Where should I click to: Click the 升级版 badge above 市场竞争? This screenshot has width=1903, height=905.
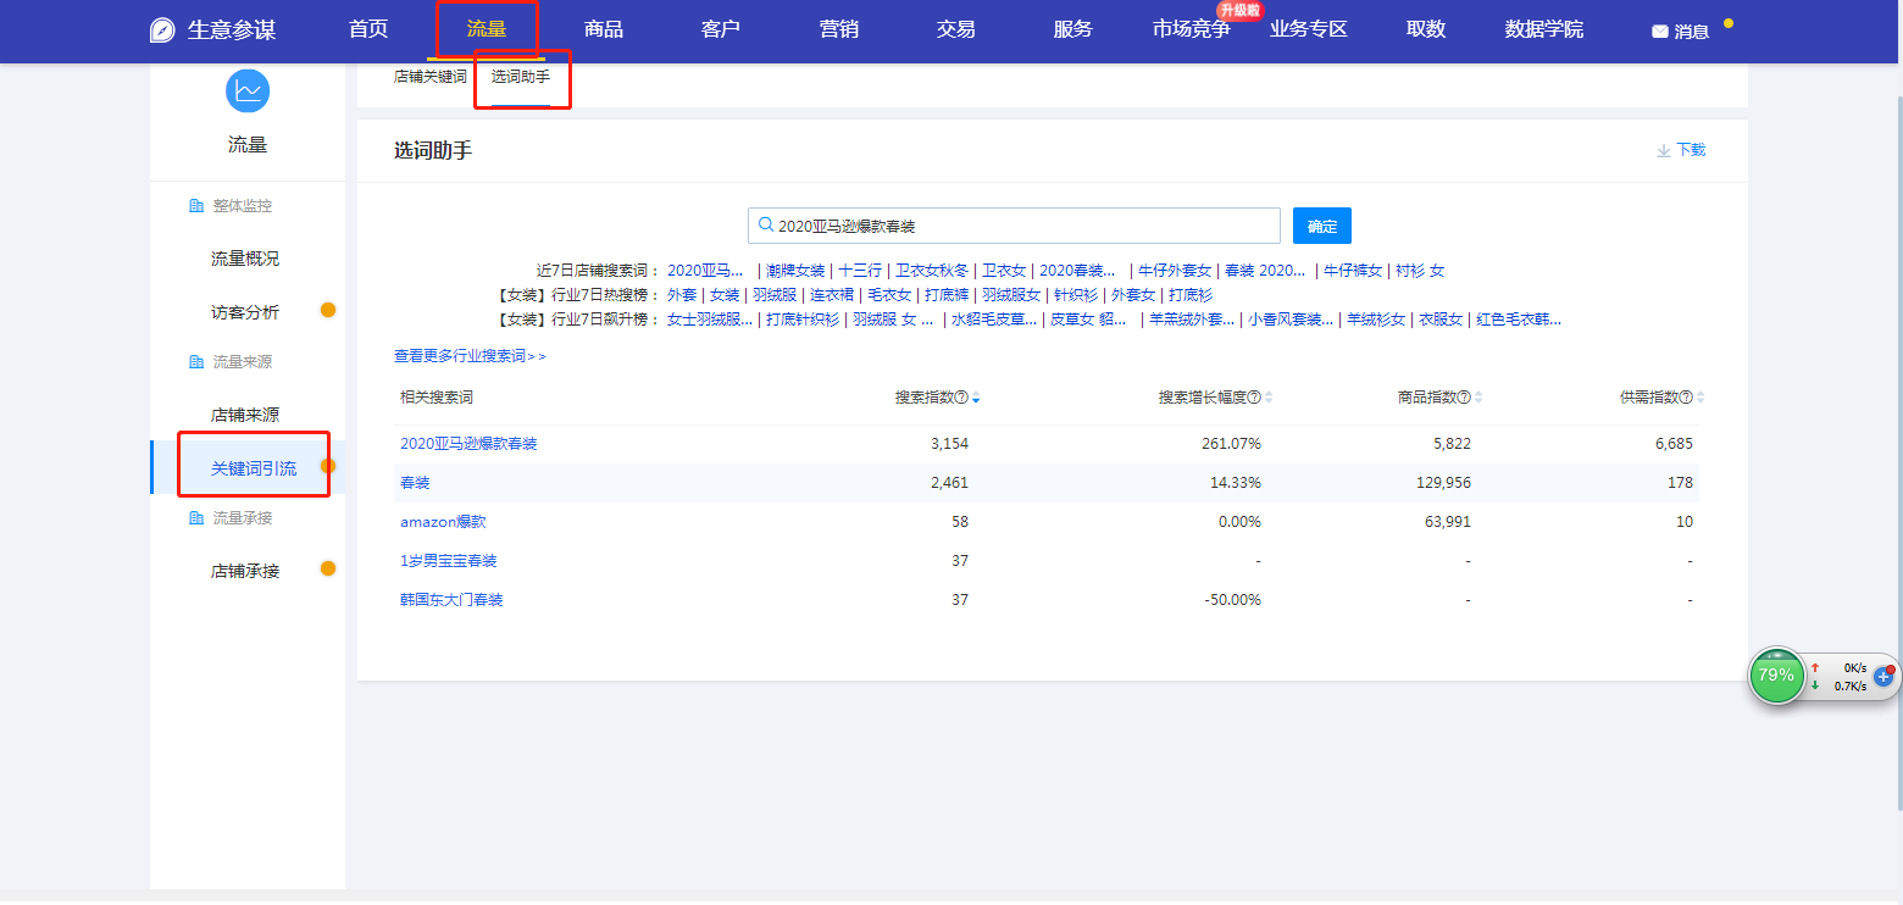point(1240,10)
